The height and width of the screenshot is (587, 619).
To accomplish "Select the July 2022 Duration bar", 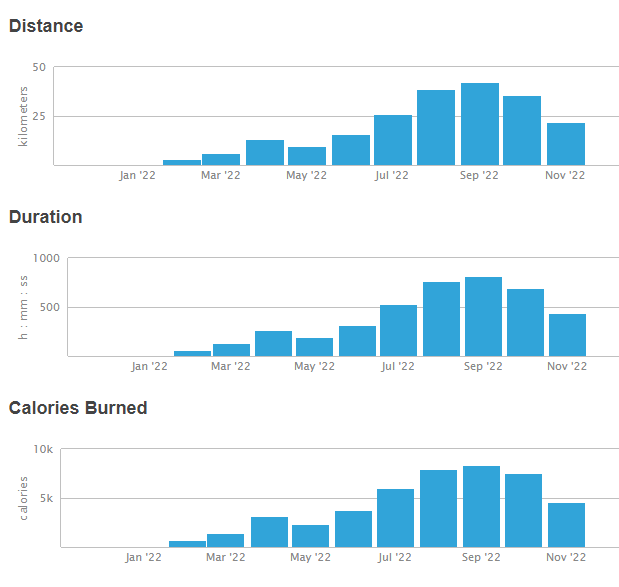I will coord(398,331).
